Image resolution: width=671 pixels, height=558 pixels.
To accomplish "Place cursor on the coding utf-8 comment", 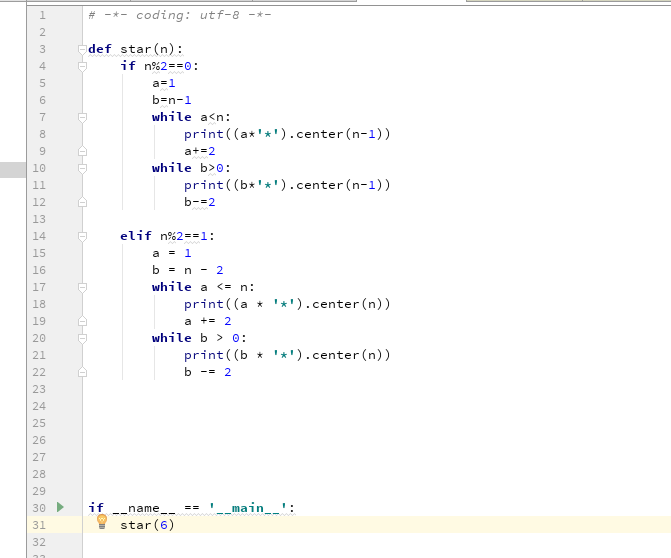I will click(x=180, y=15).
